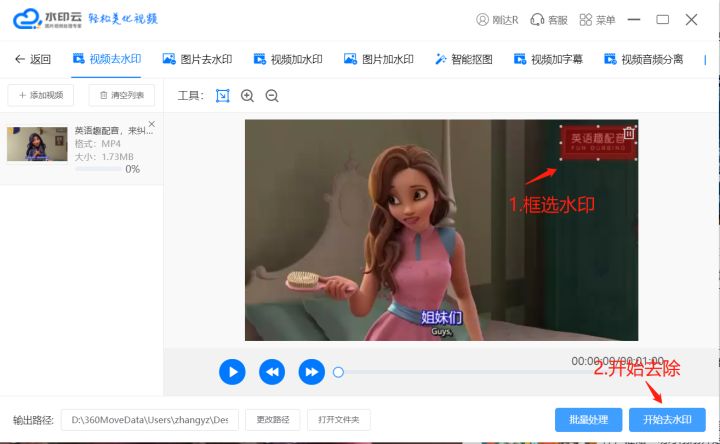720x444 pixels.
Task: Select the frame selection tool icon
Action: (x=223, y=96)
